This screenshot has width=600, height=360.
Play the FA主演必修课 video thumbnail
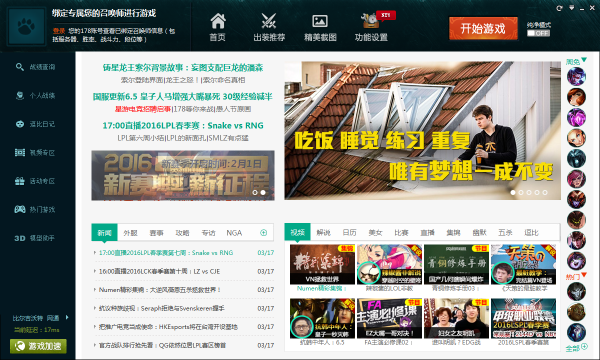pos(390,319)
